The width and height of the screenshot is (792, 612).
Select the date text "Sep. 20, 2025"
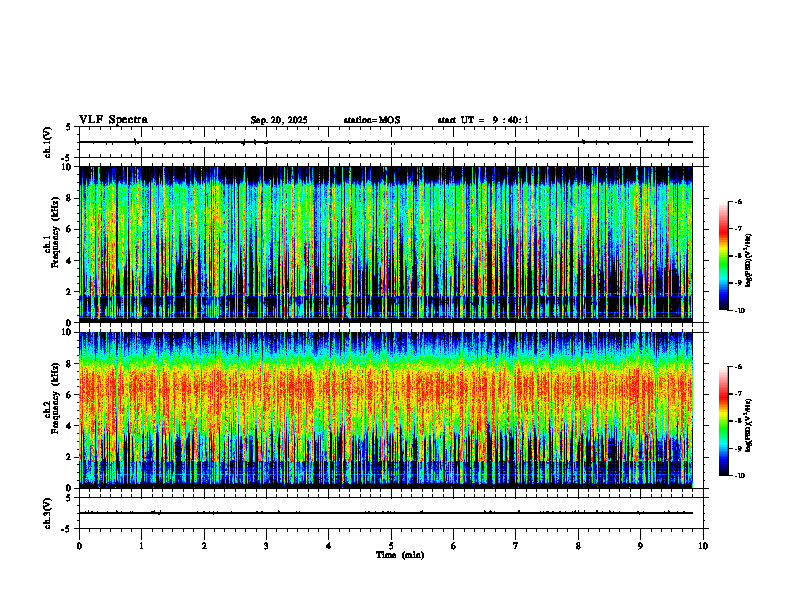[279, 120]
